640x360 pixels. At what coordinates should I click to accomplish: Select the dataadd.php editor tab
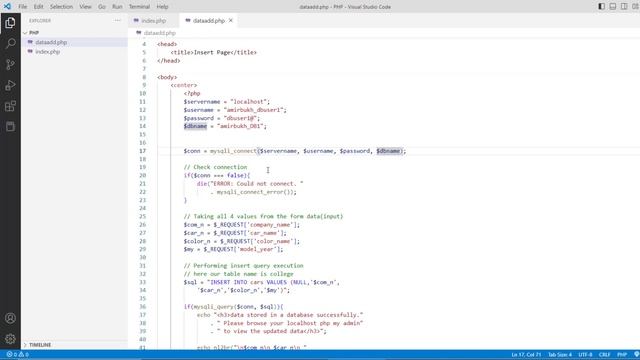point(209,20)
